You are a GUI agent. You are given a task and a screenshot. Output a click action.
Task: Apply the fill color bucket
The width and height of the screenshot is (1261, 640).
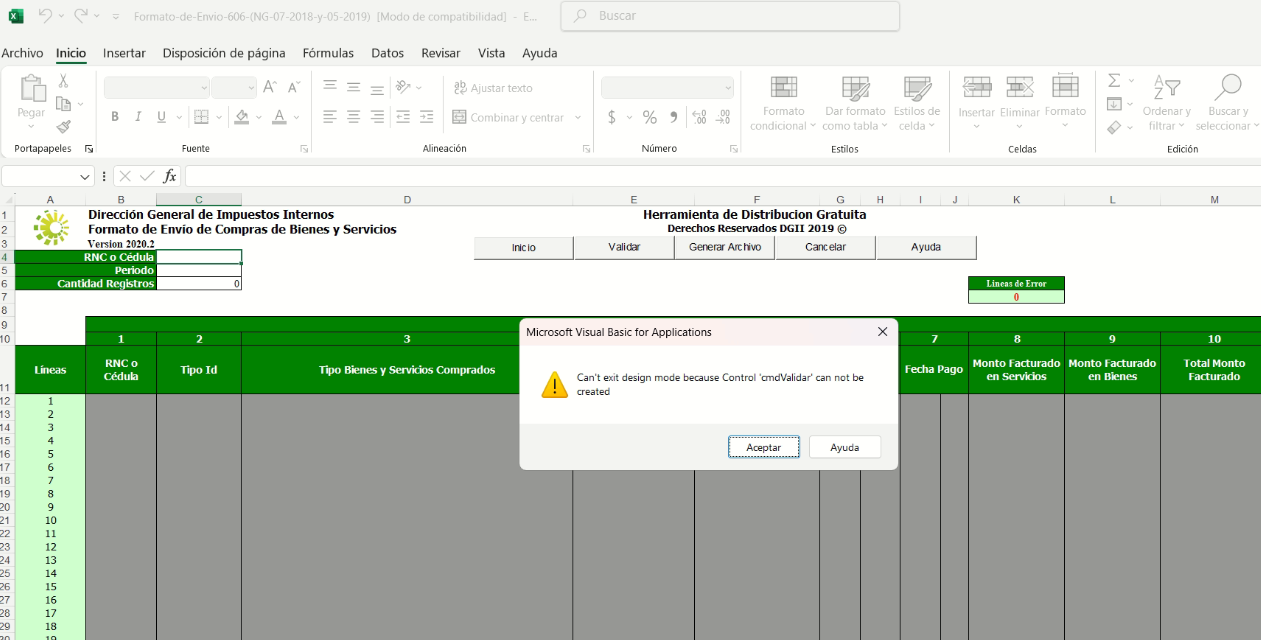click(x=241, y=117)
